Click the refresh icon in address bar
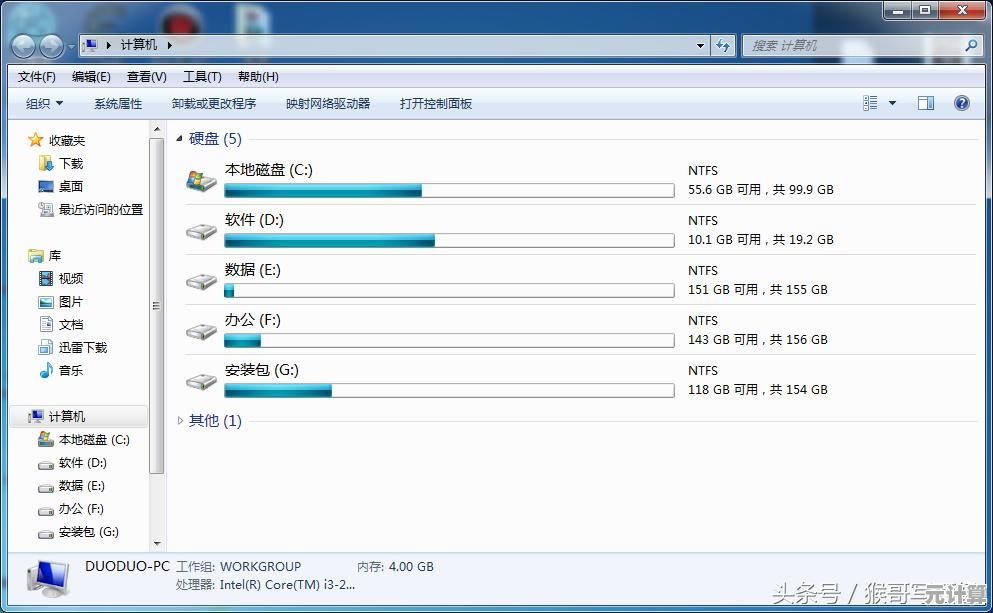 pyautogui.click(x=722, y=44)
